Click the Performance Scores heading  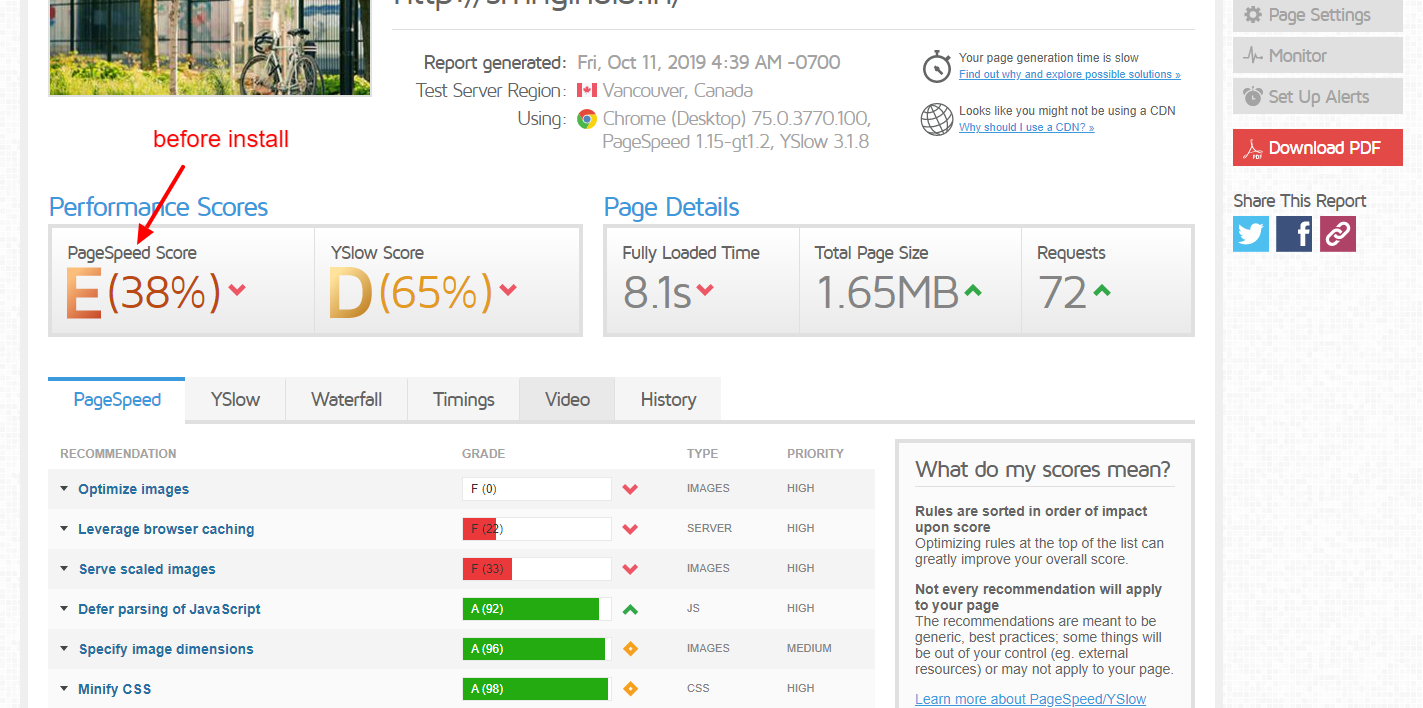click(159, 208)
